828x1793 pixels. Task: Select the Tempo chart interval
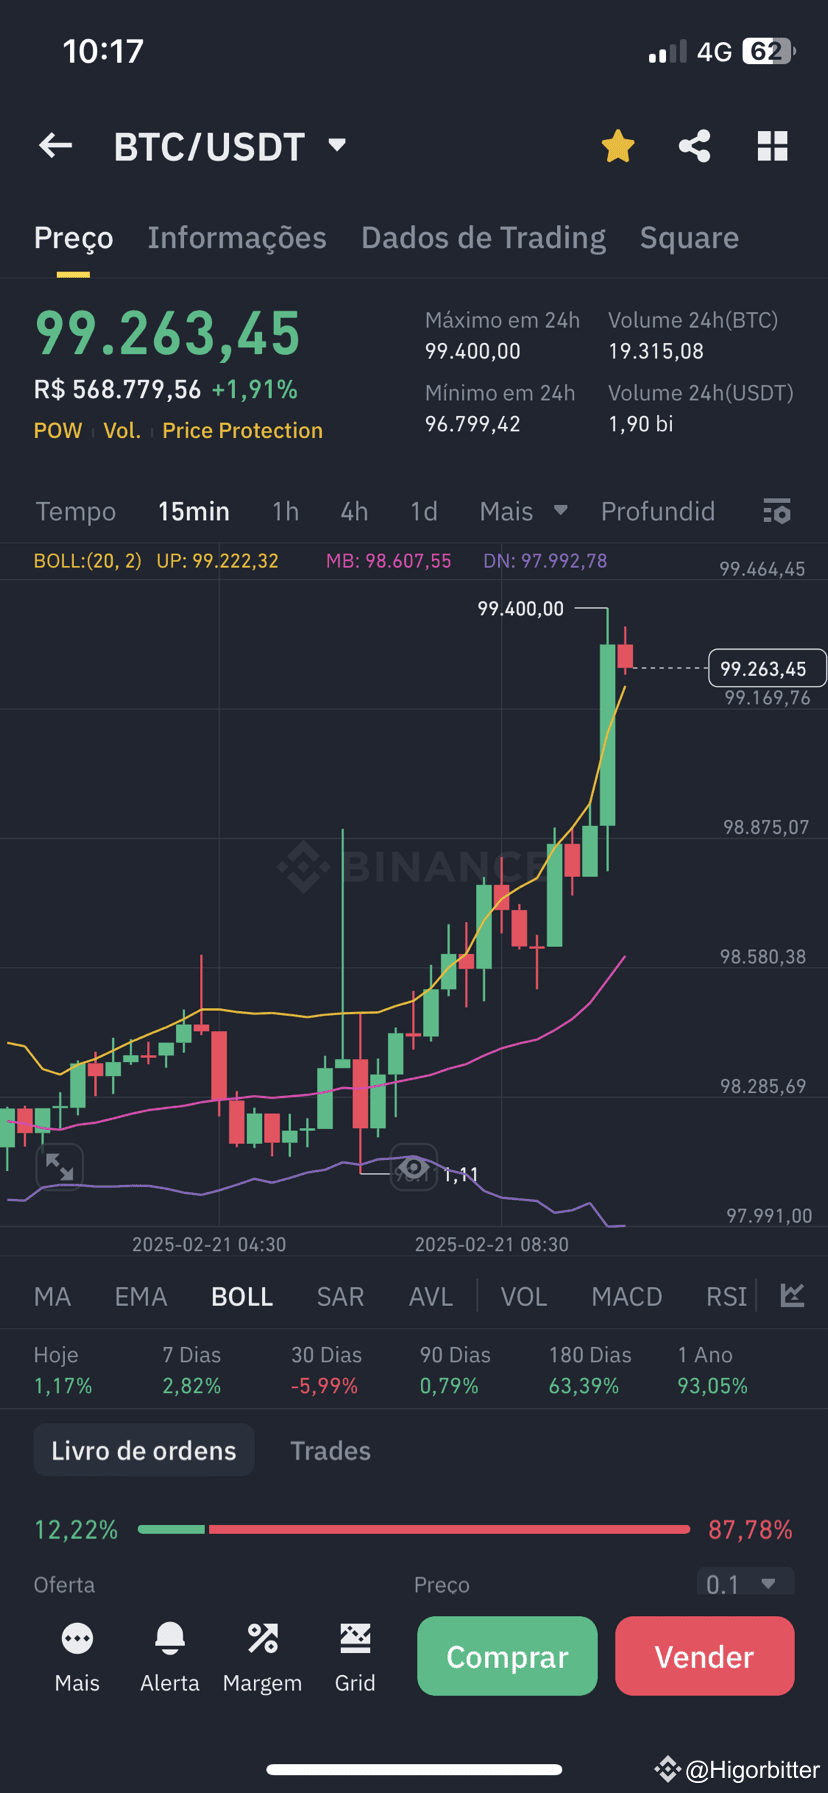(x=76, y=511)
